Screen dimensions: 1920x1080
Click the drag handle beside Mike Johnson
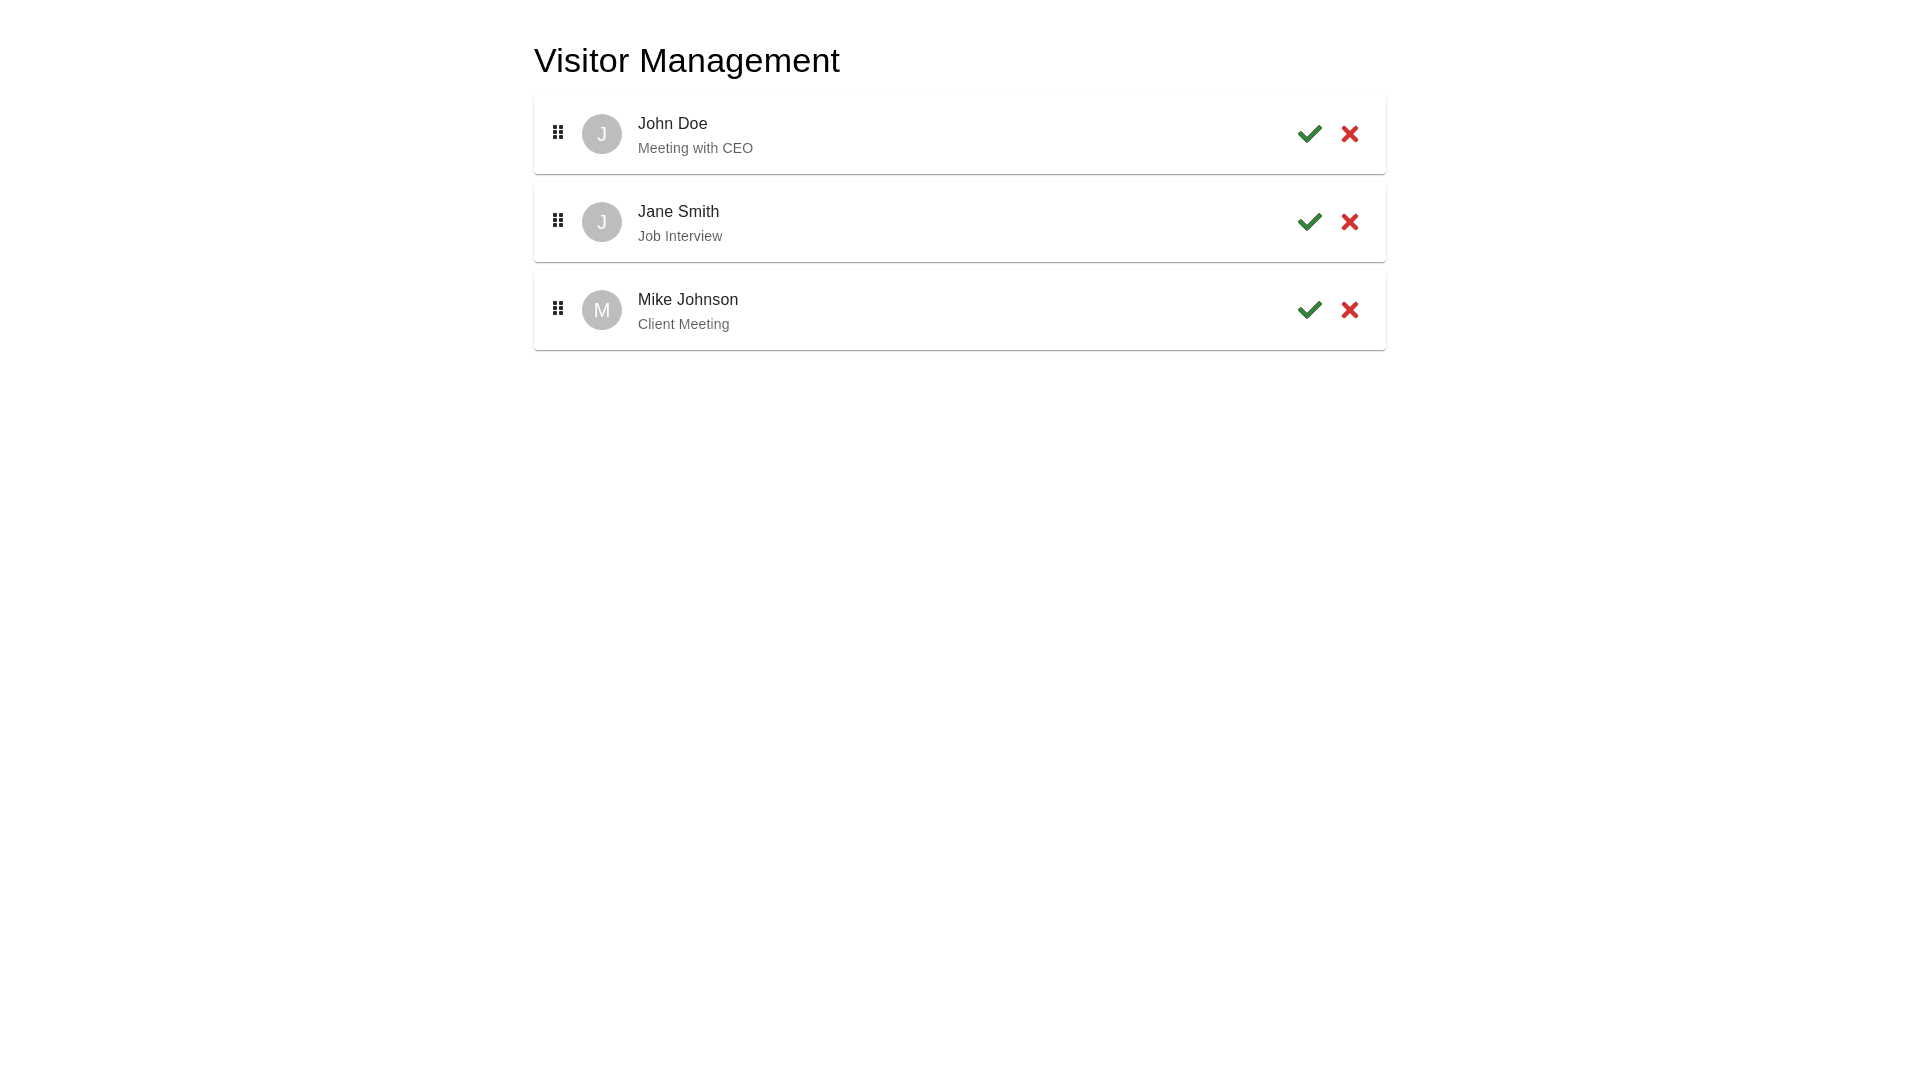[x=558, y=308]
